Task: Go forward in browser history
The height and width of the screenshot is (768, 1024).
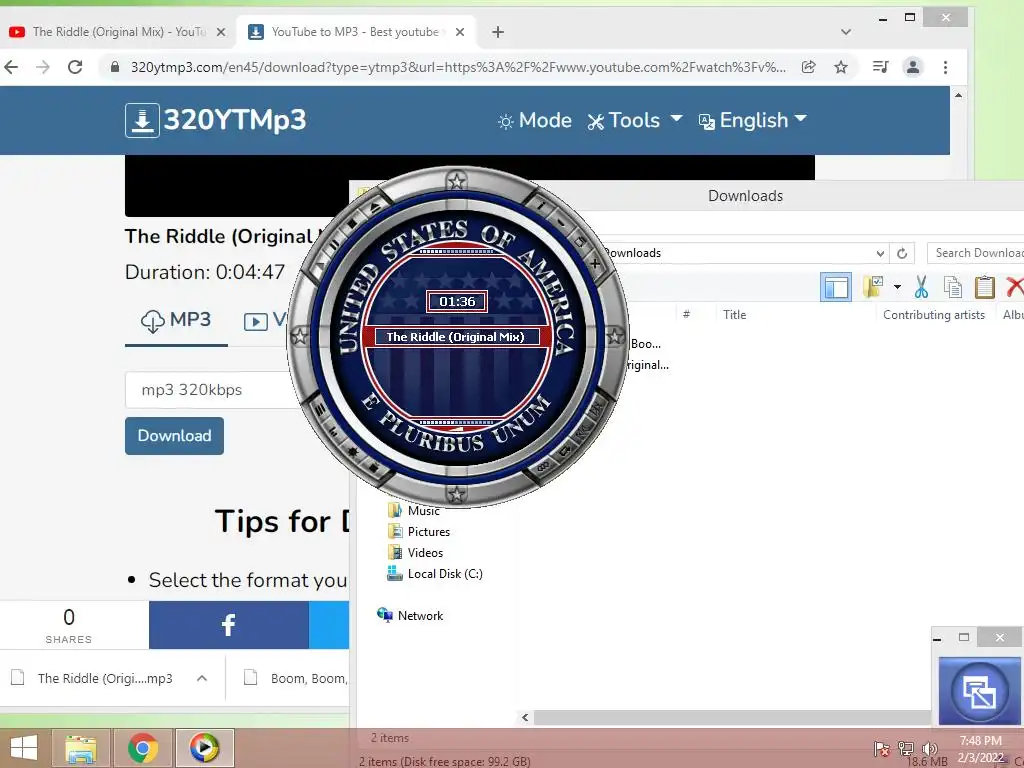Action: tap(43, 67)
